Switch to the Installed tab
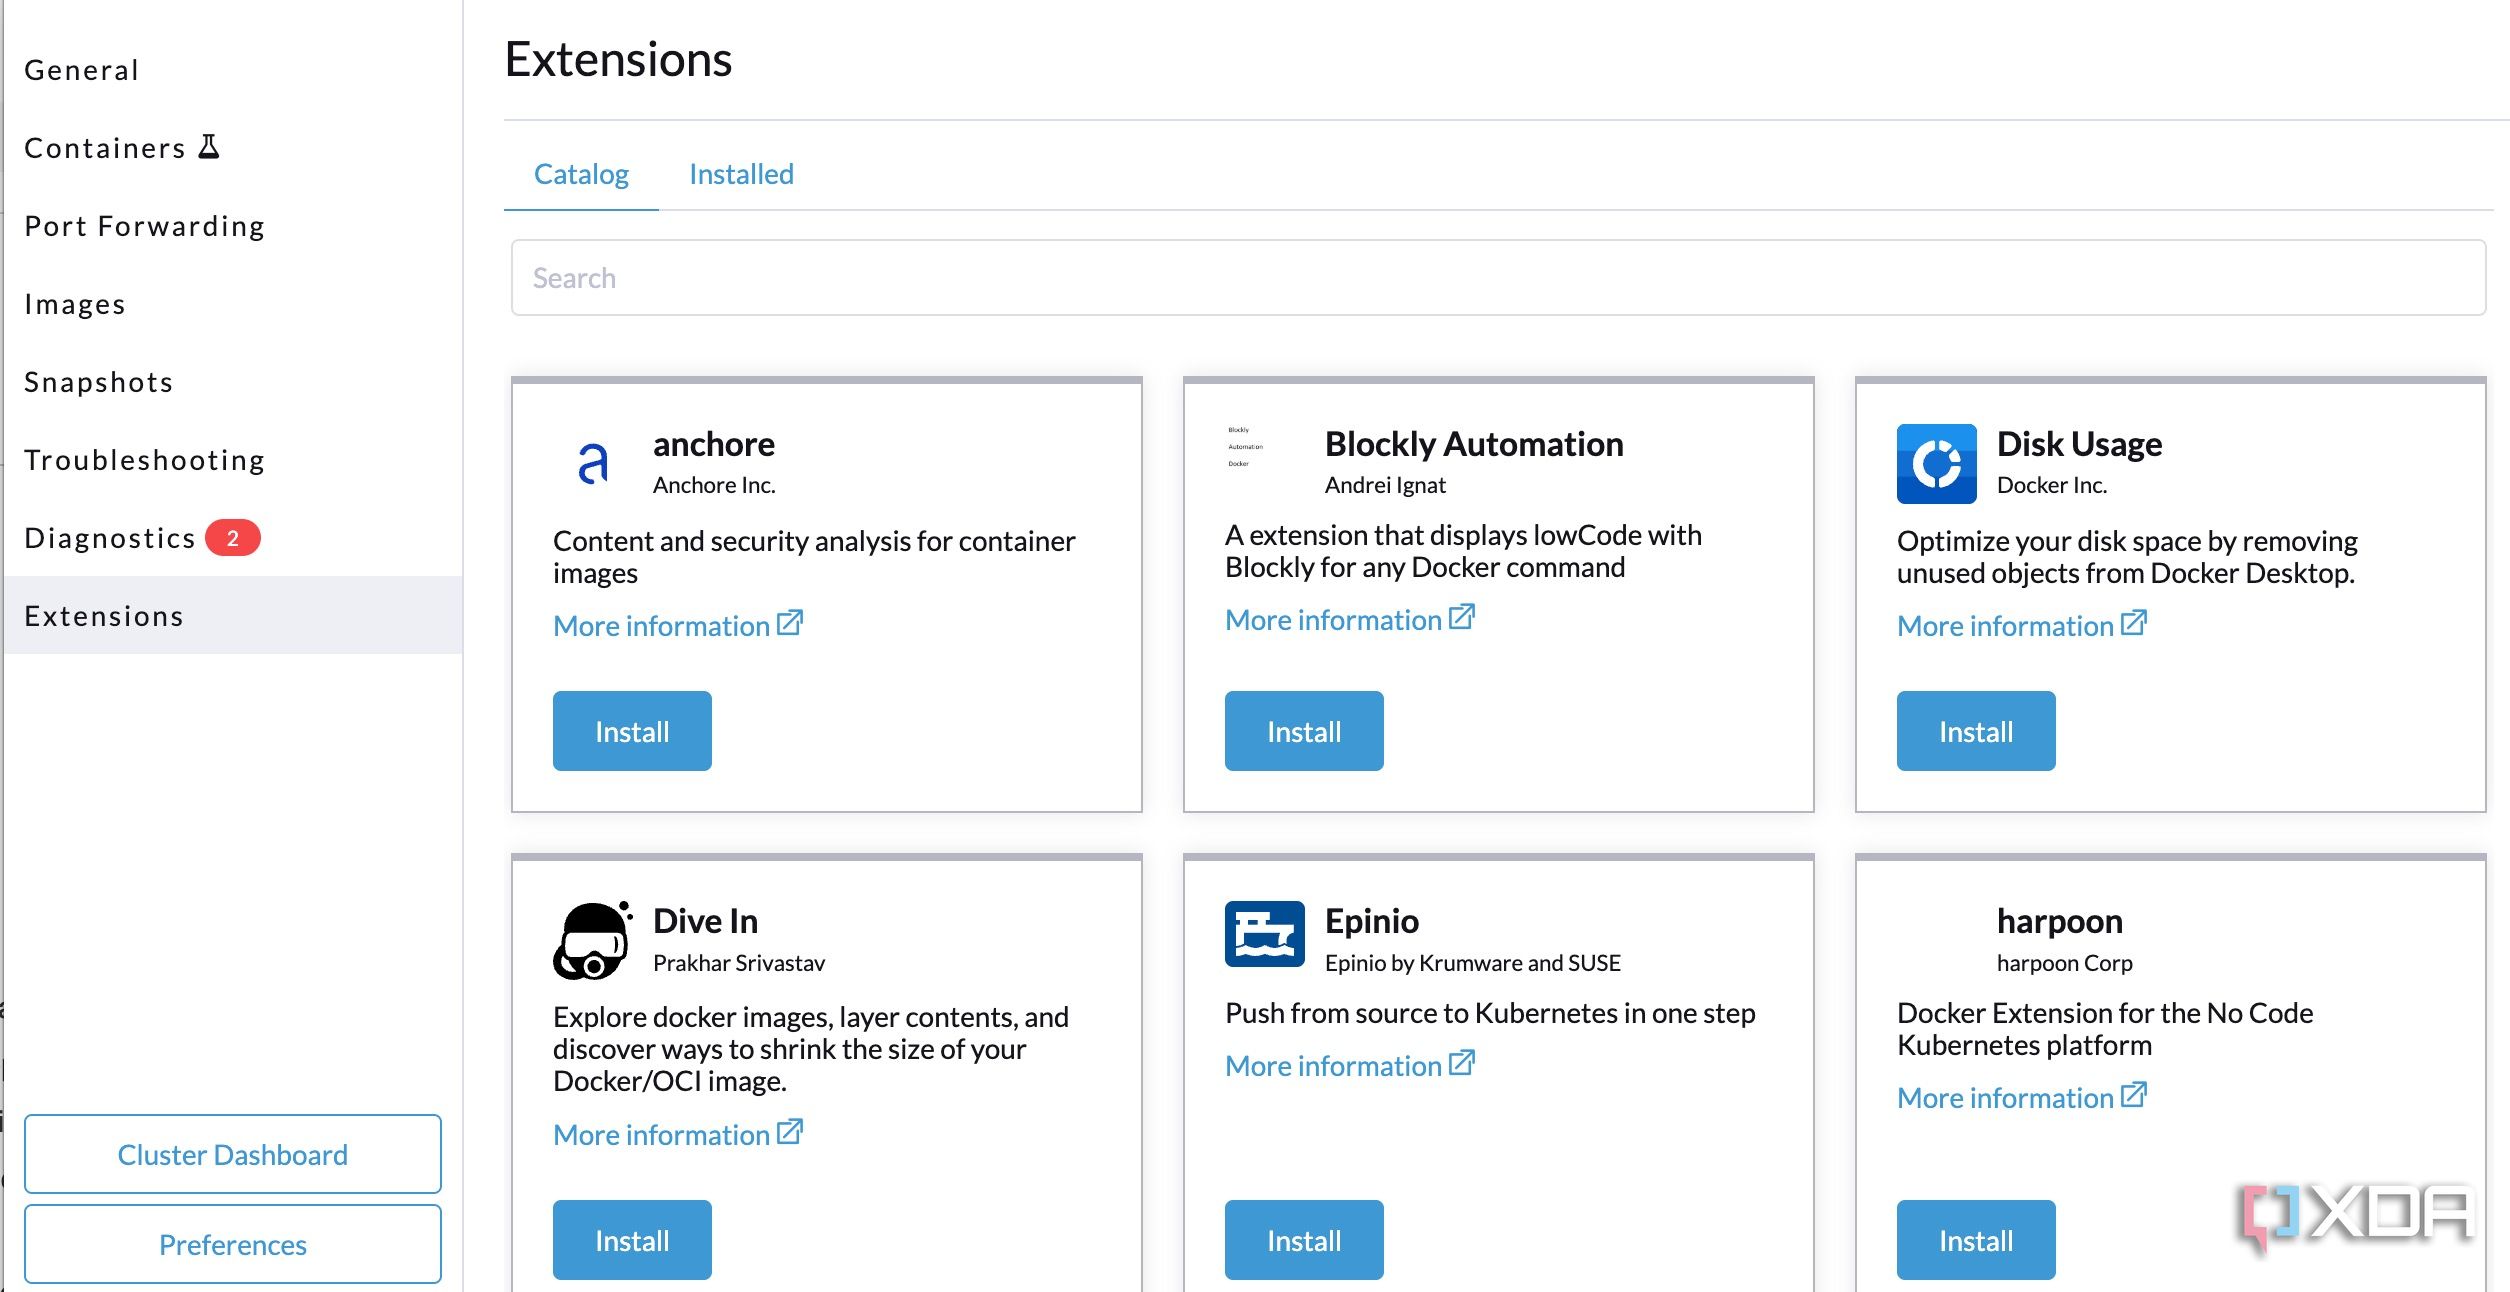This screenshot has height=1292, width=2510. click(741, 174)
